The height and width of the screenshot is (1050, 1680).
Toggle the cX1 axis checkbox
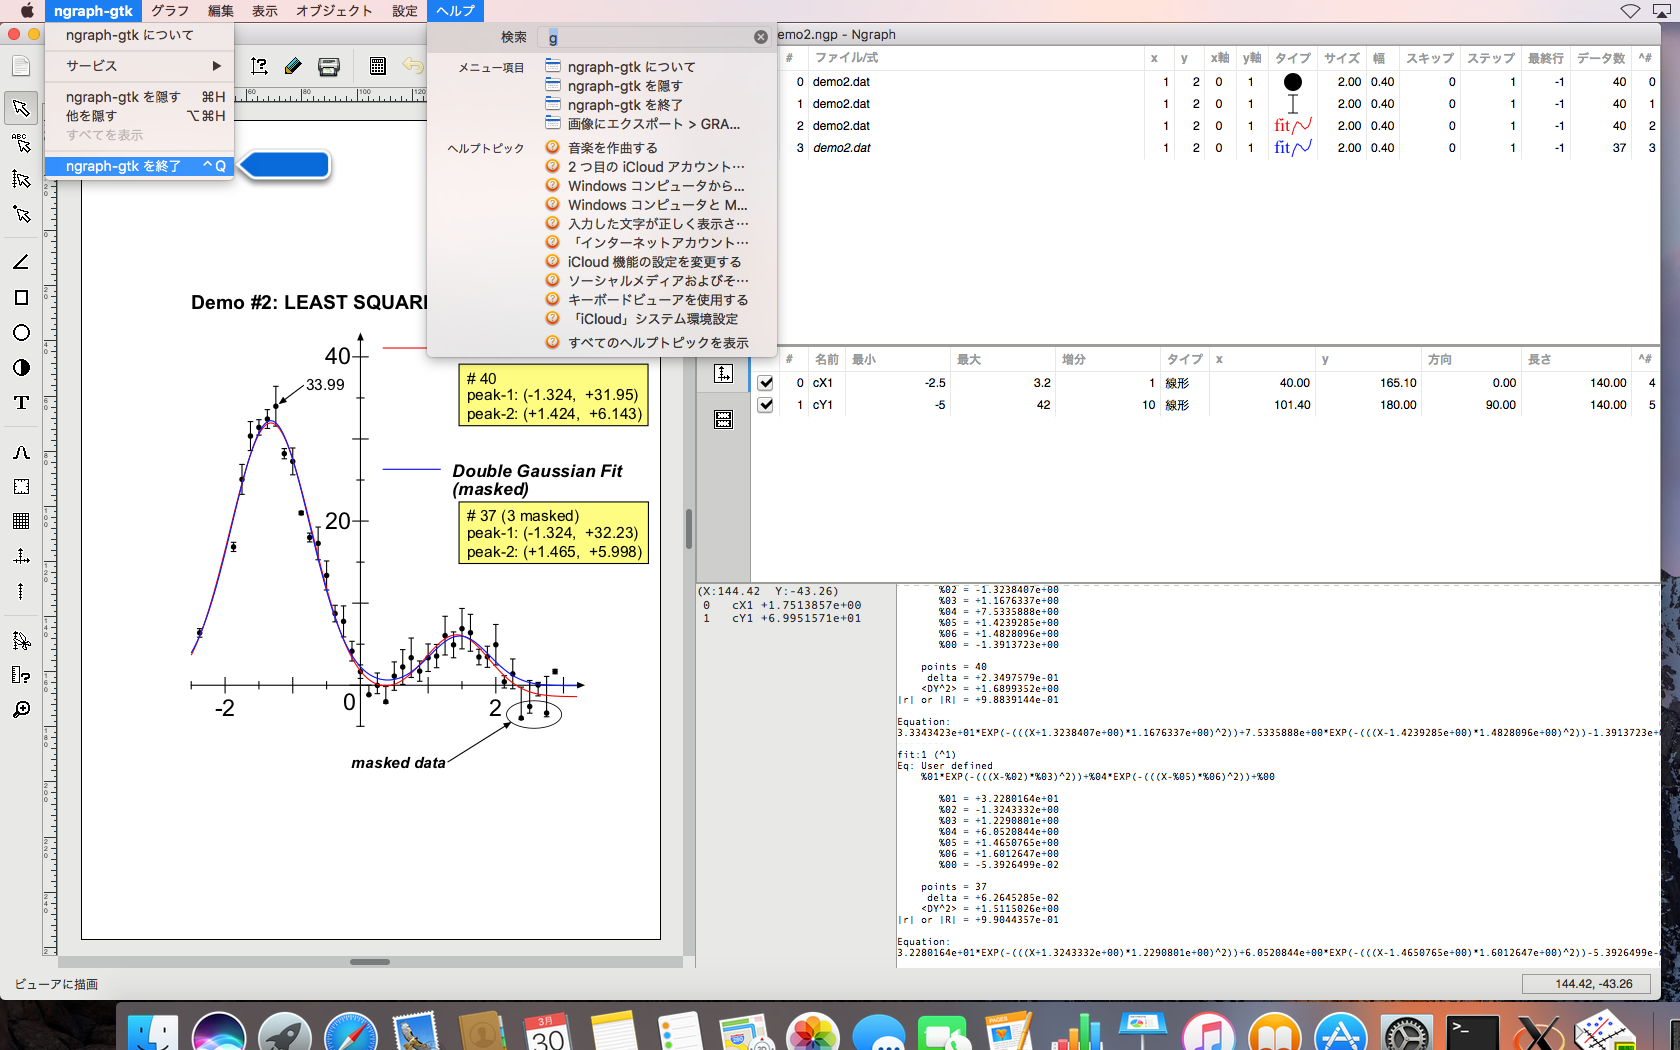coord(766,383)
